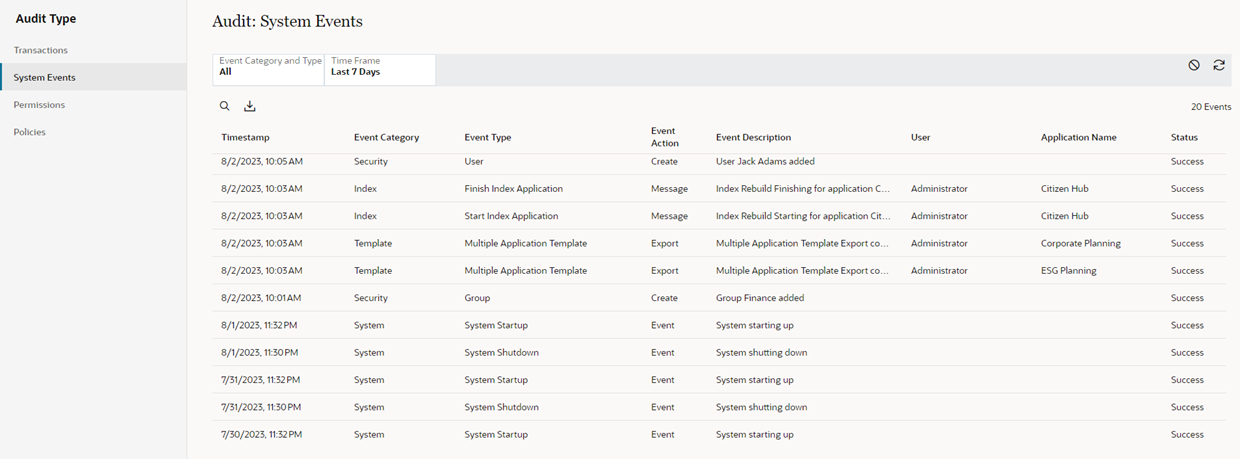Image resolution: width=1240 pixels, height=459 pixels.
Task: Go to Permissions audit type
Action: coord(39,105)
